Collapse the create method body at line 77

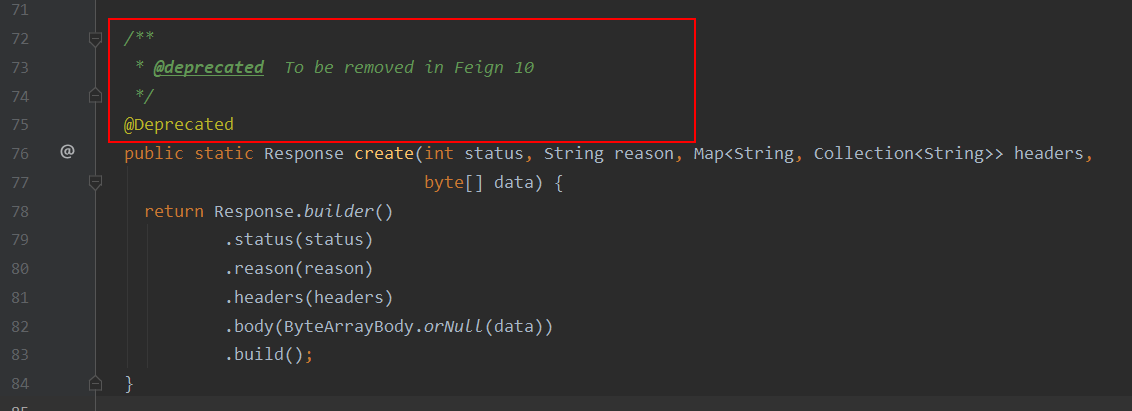click(x=95, y=183)
